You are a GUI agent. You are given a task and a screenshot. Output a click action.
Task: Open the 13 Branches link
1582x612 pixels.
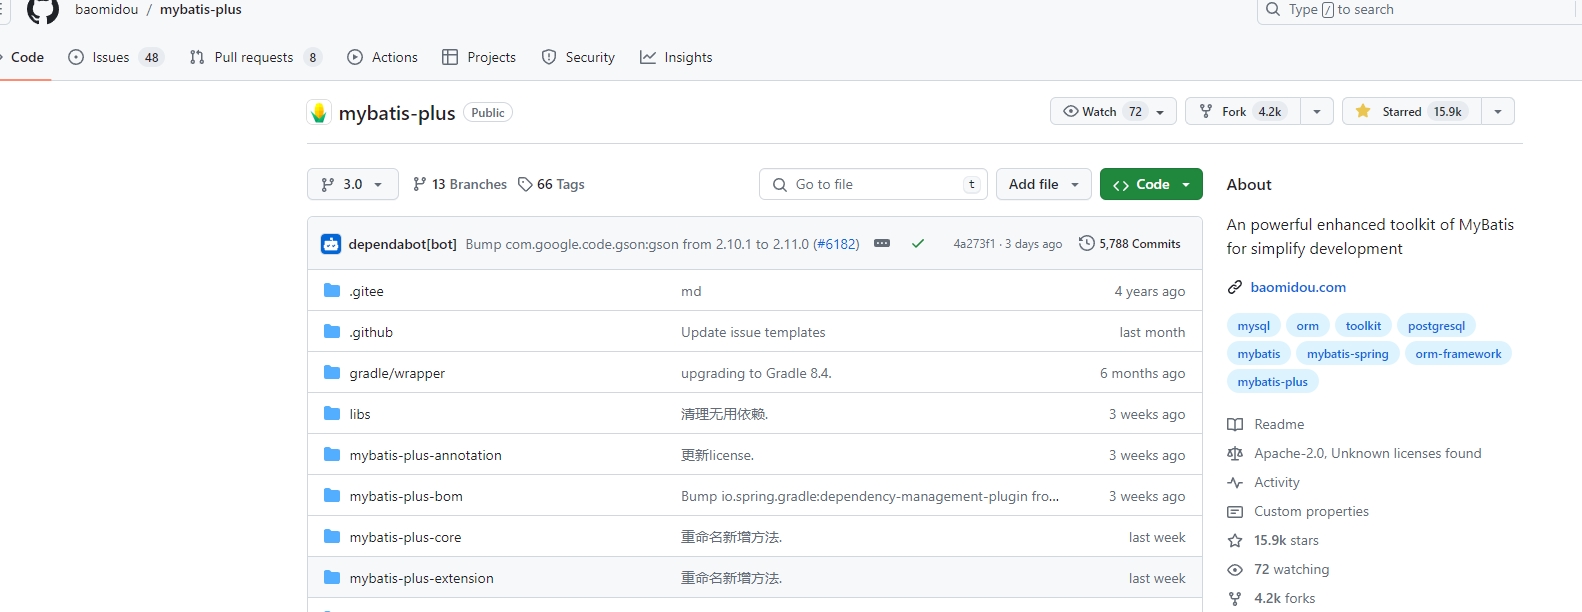pos(460,184)
